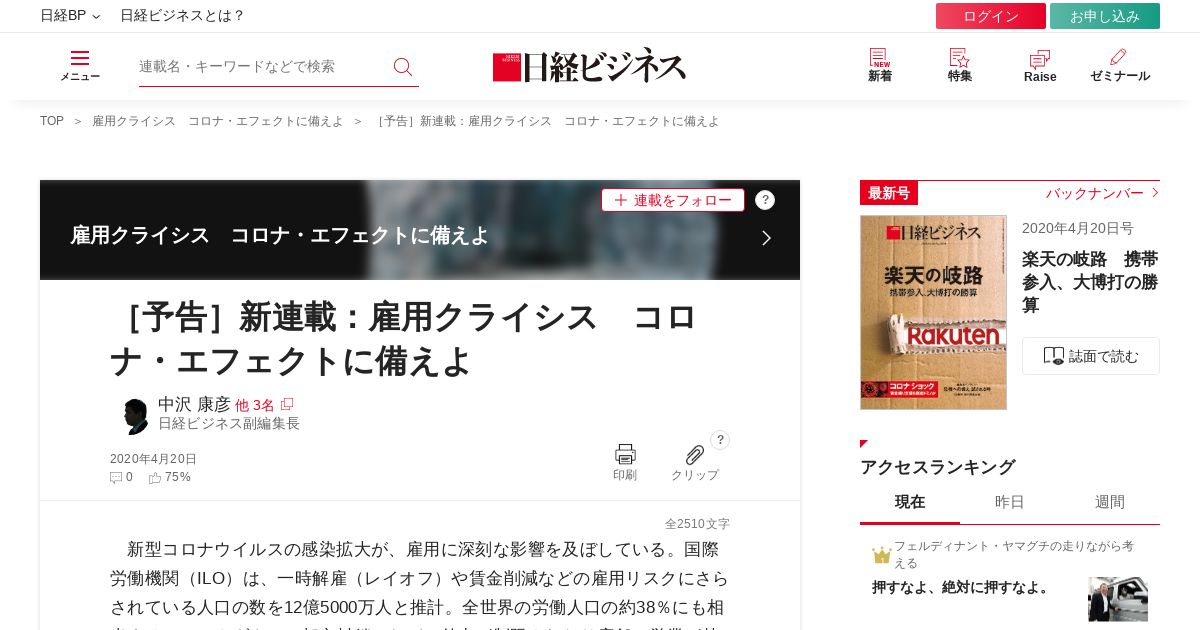Image resolution: width=1200 pixels, height=630 pixels.
Task: Click the thumbs-up 75% icon
Action: click(155, 478)
